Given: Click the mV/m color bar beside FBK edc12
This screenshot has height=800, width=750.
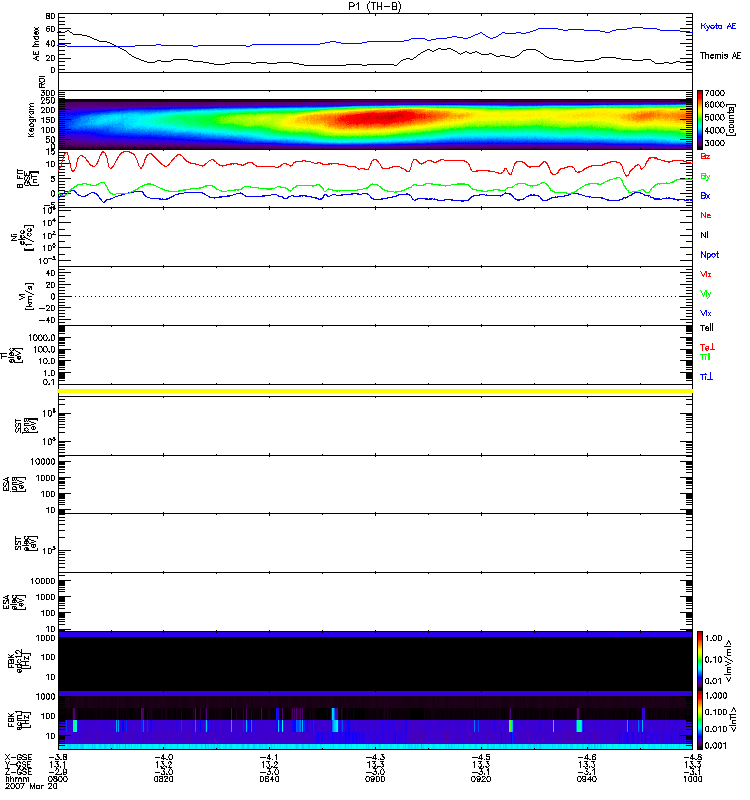Looking at the screenshot, I should pyautogui.click(x=700, y=660).
